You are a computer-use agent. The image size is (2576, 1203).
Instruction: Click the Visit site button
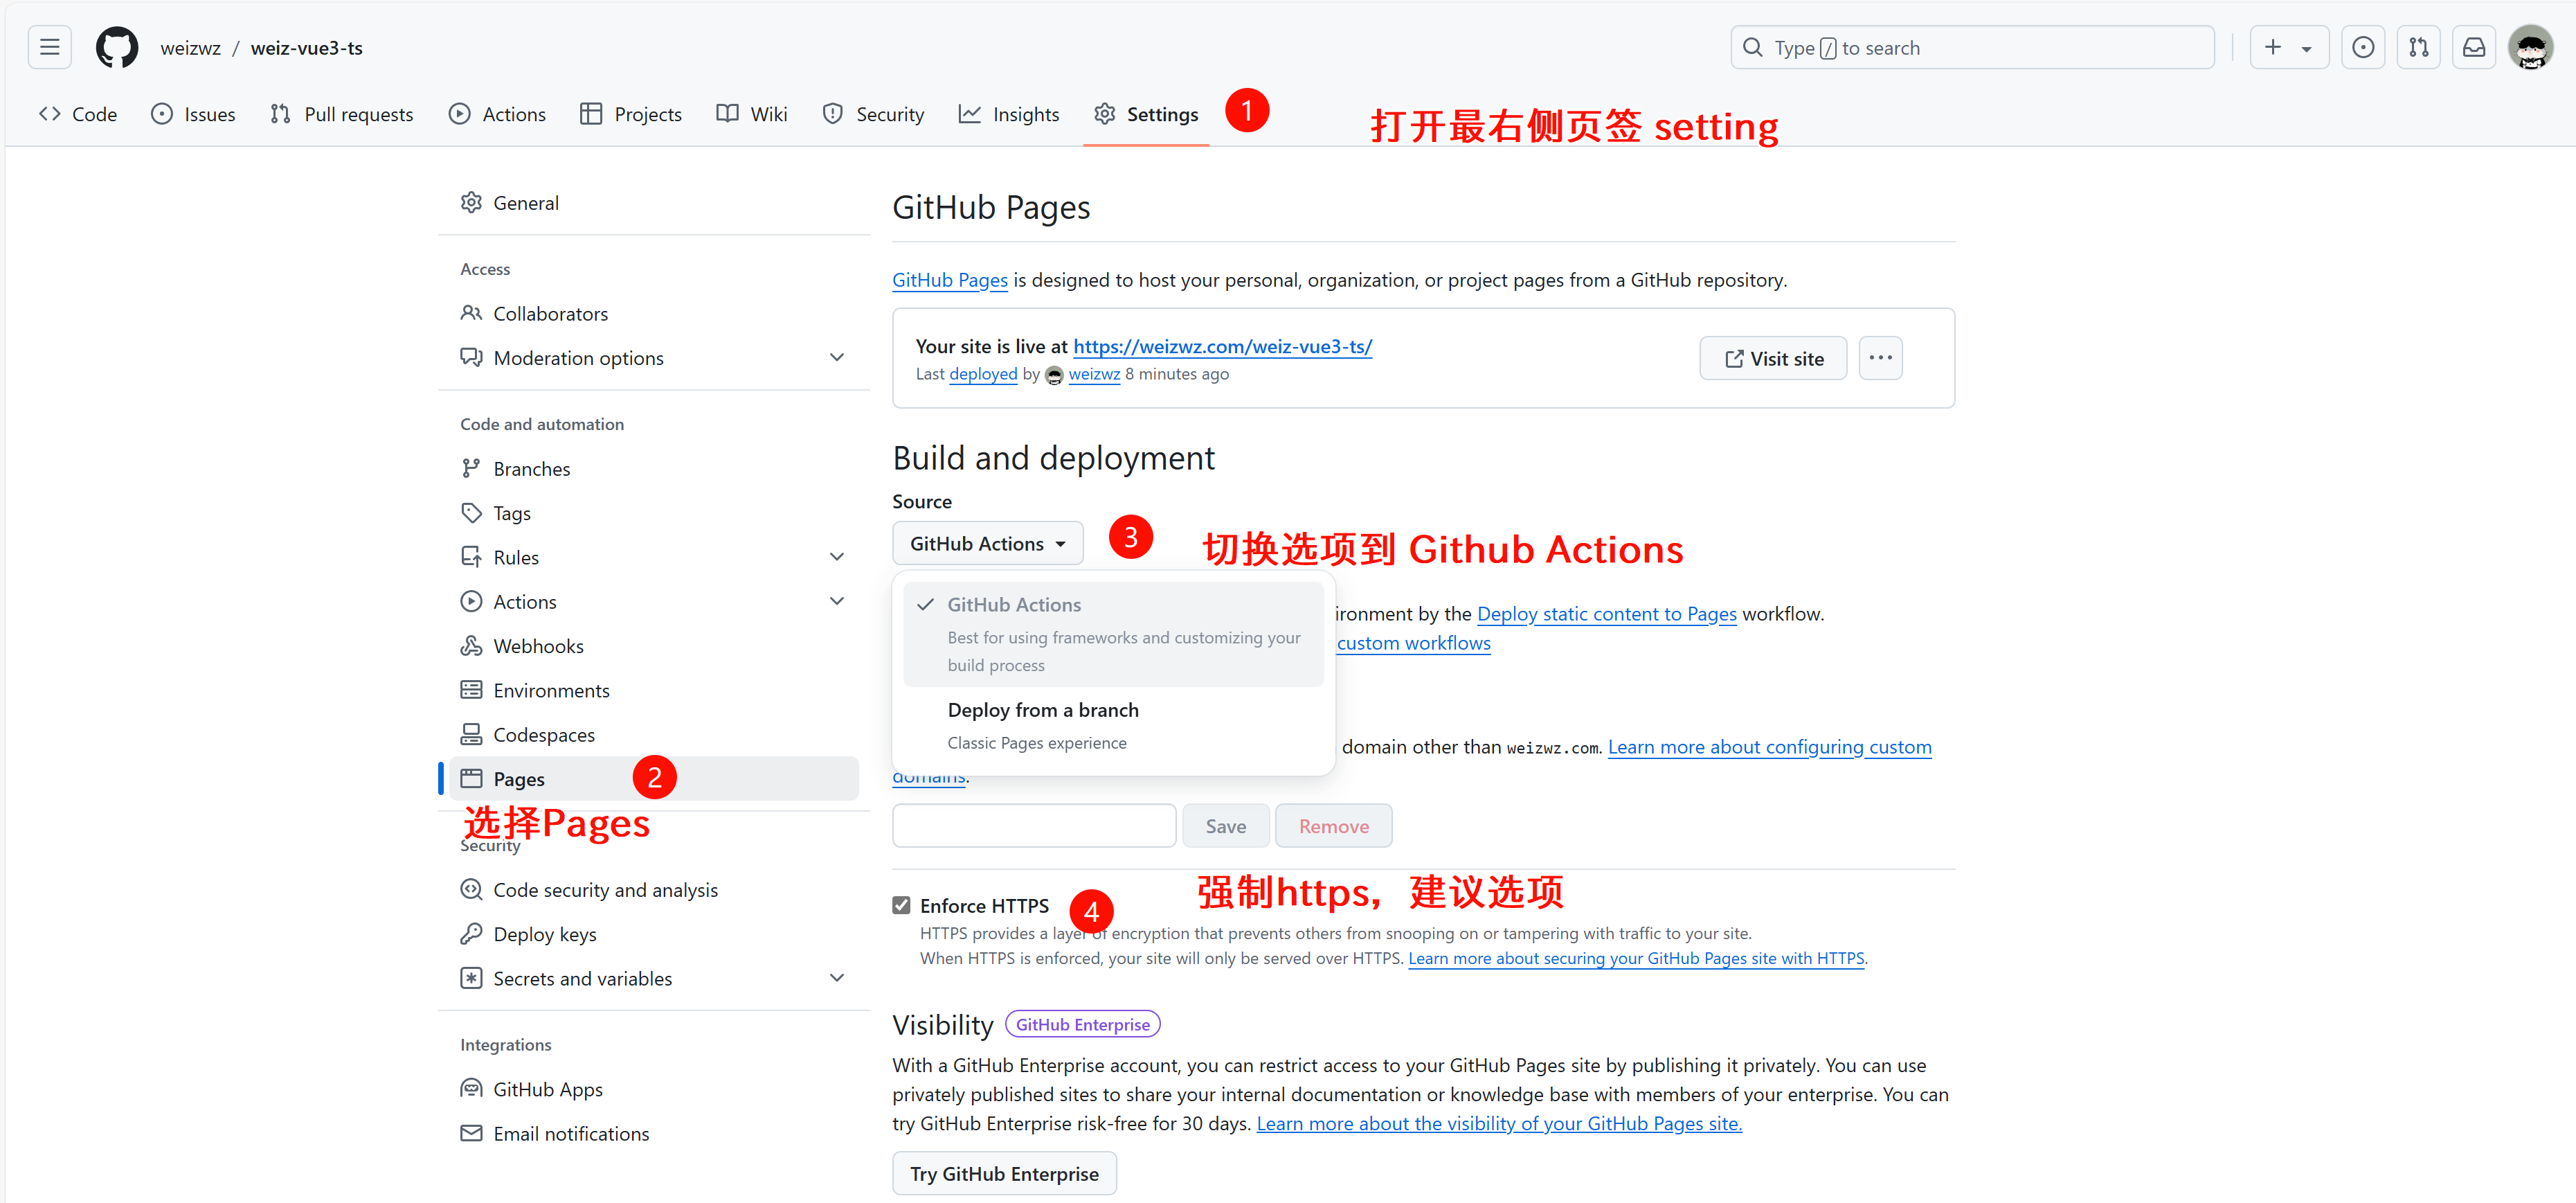pos(1773,357)
